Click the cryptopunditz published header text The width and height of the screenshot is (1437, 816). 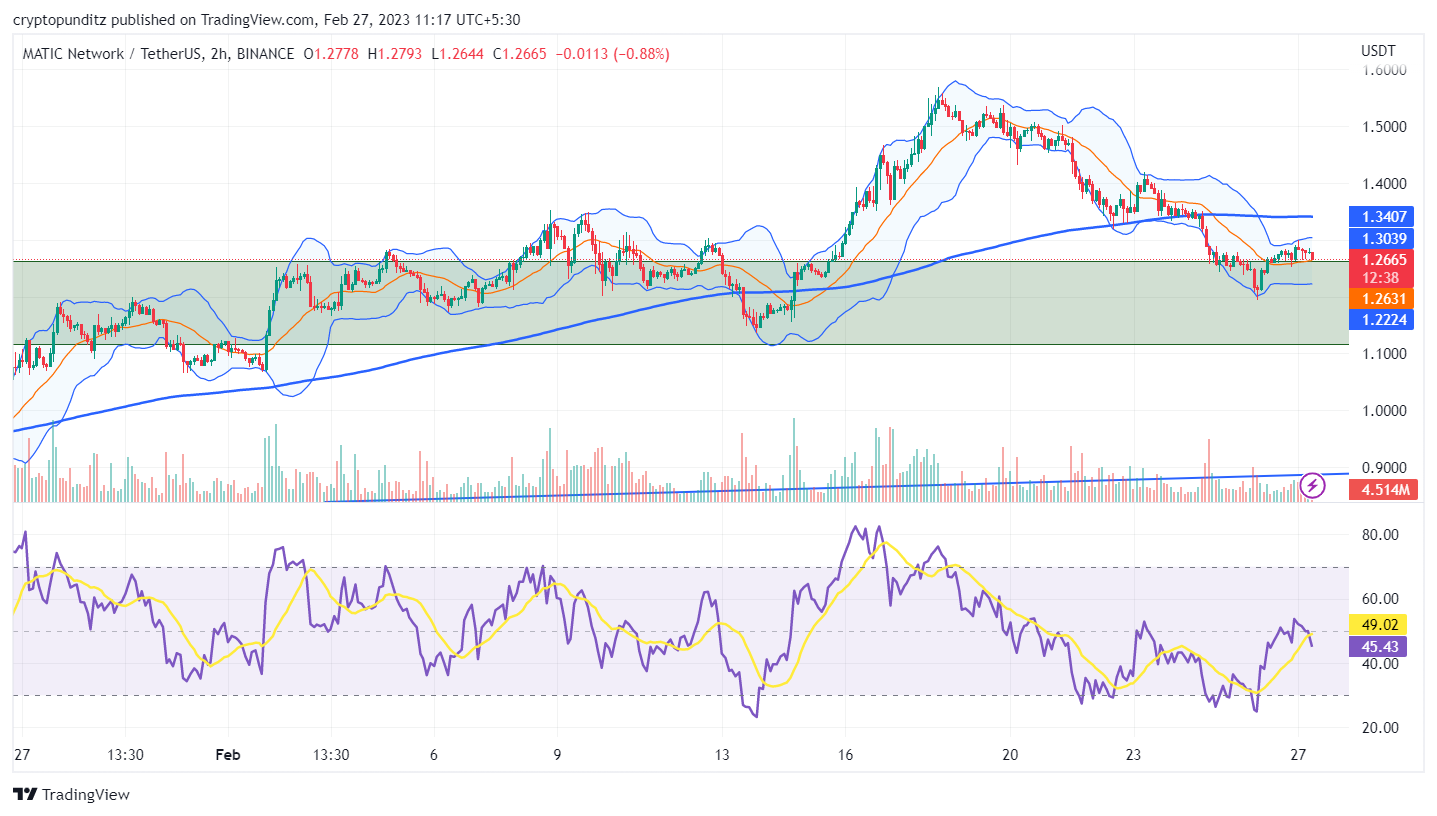pos(266,19)
